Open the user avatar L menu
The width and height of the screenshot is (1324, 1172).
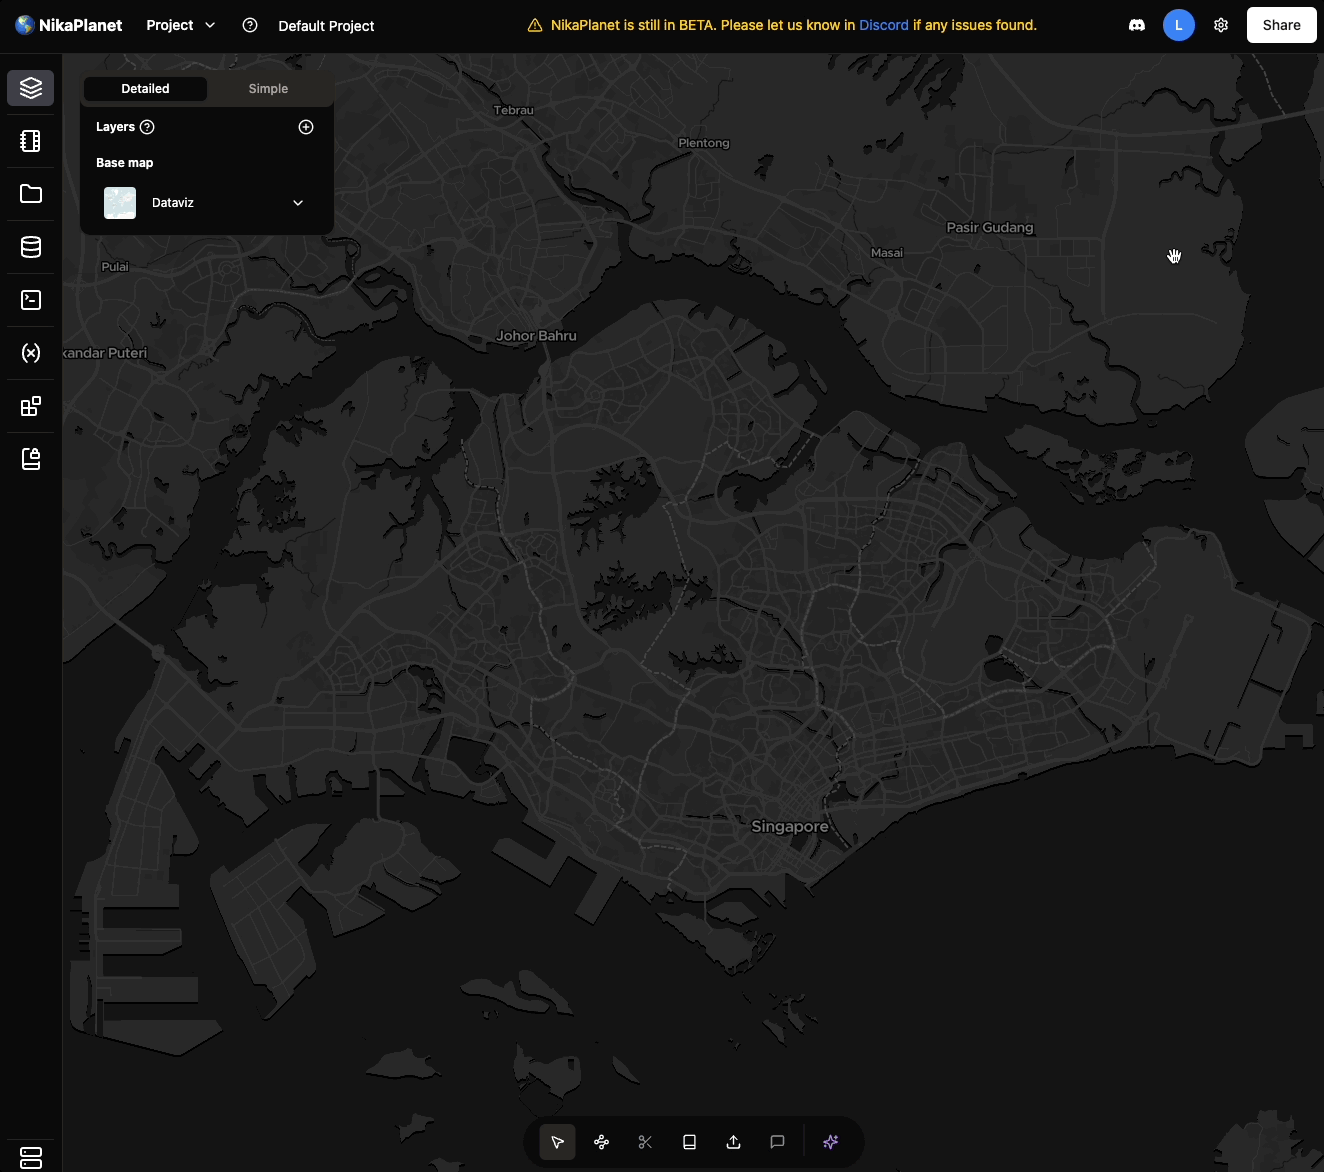coord(1179,25)
